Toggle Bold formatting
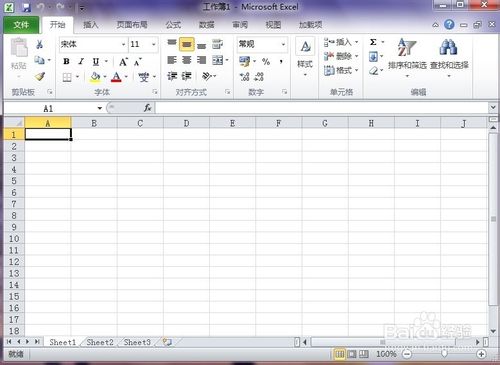 (x=66, y=61)
